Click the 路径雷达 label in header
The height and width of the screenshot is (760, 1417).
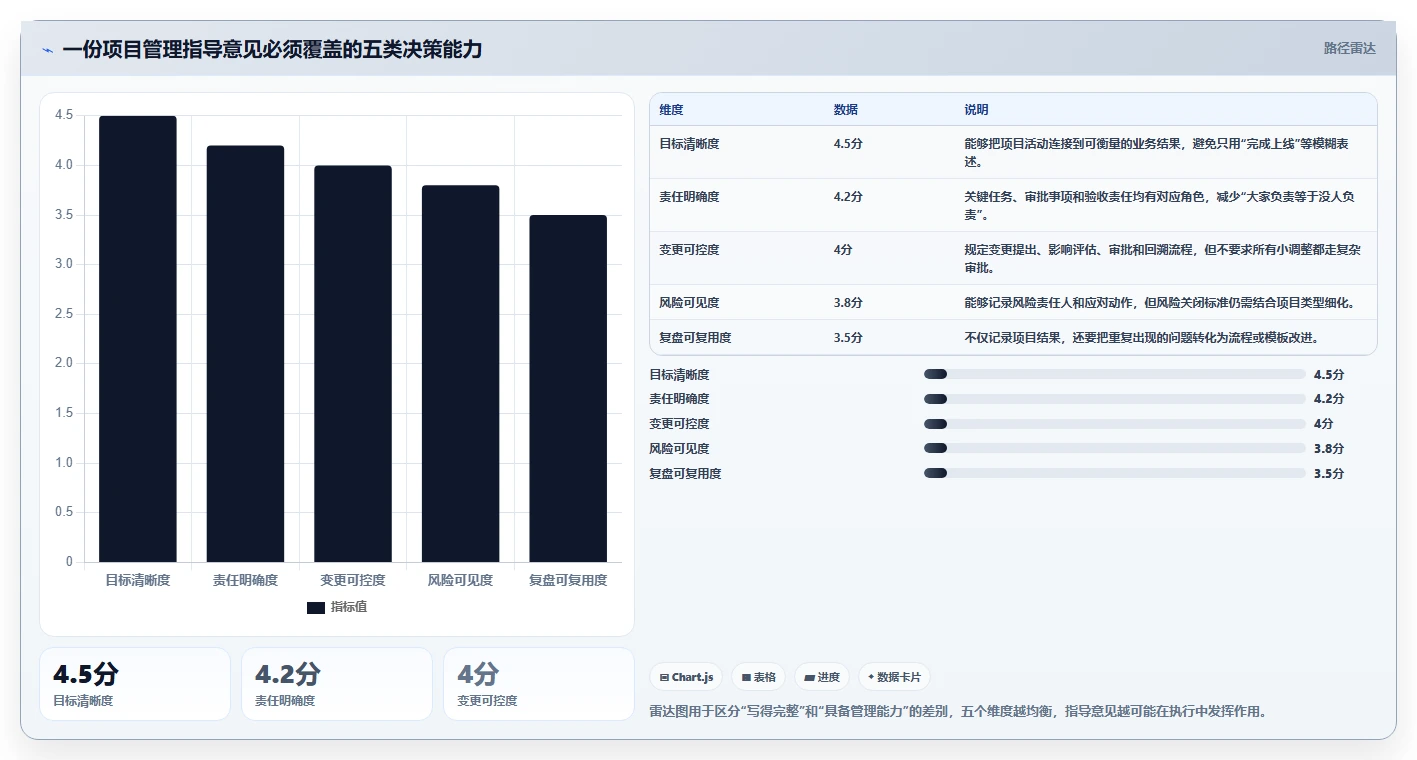[1349, 48]
